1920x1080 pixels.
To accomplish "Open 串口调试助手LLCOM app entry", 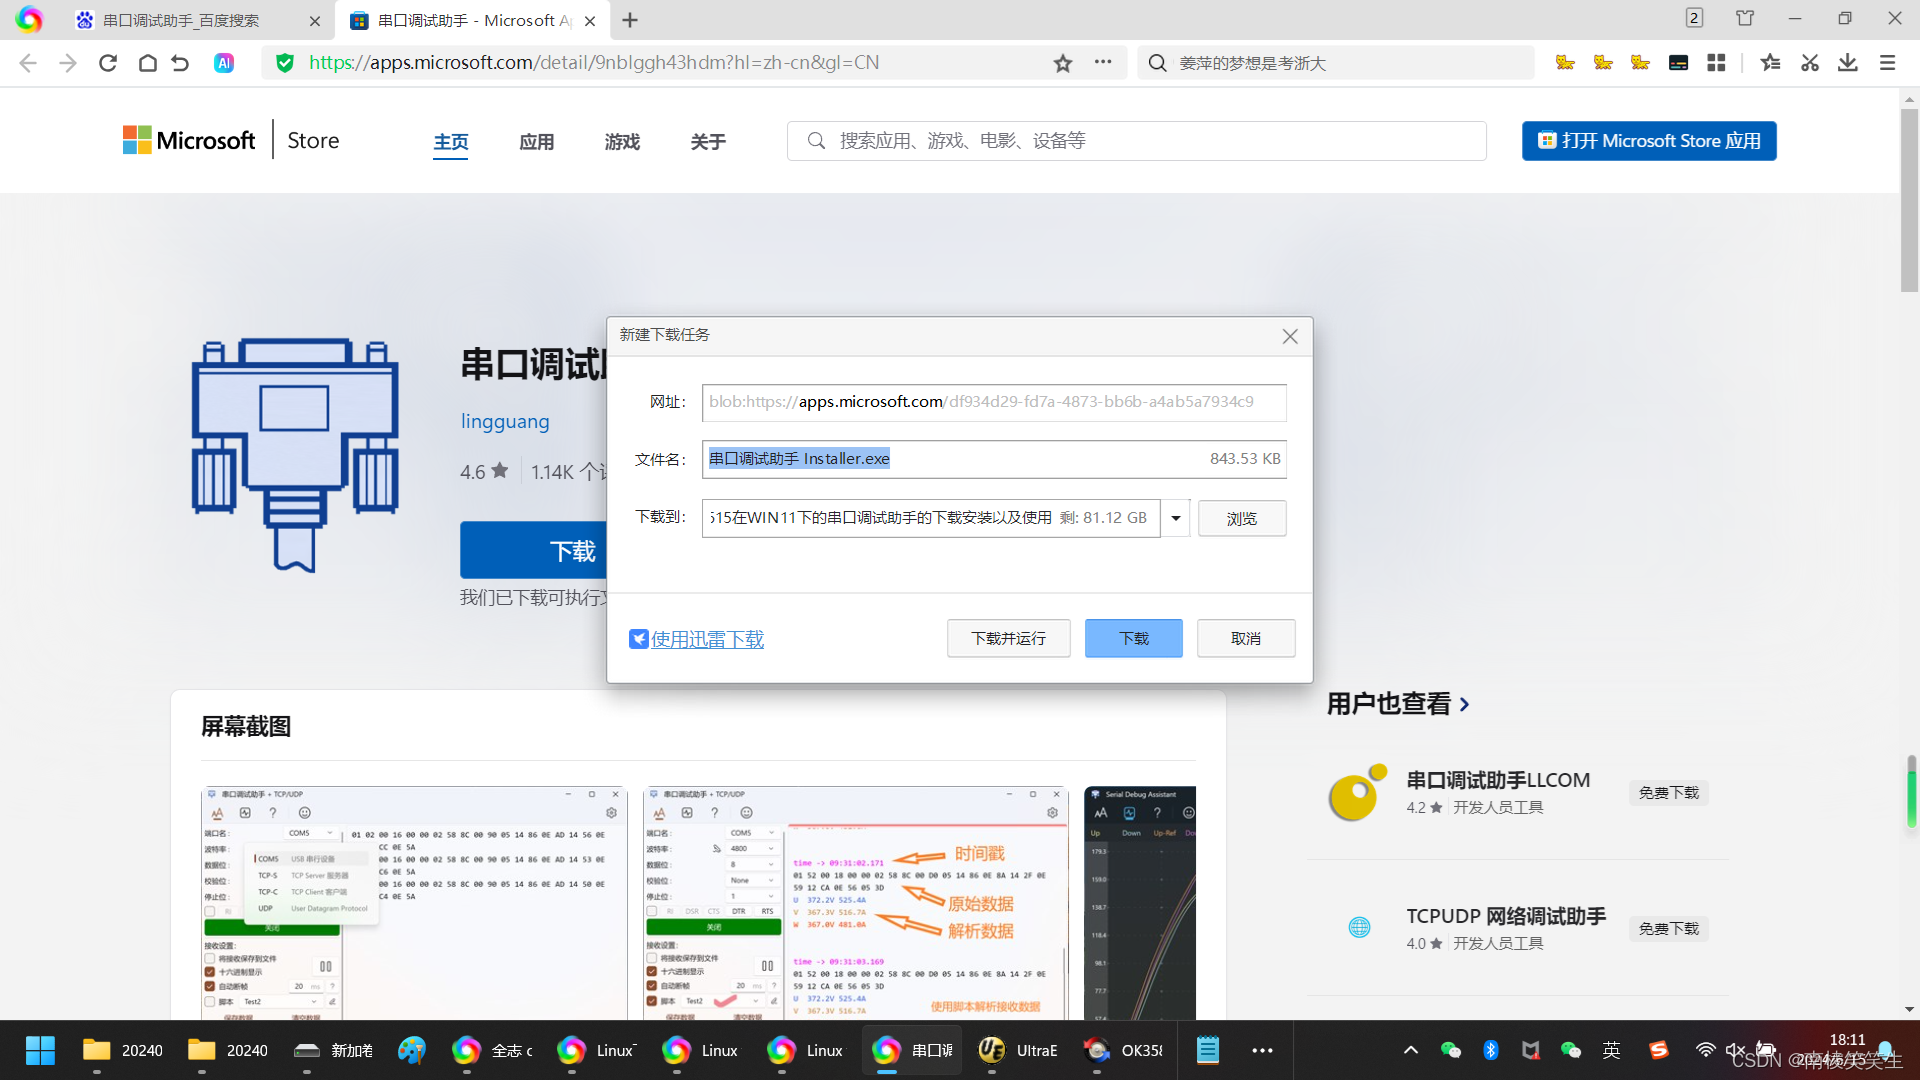I will [x=1497, y=780].
